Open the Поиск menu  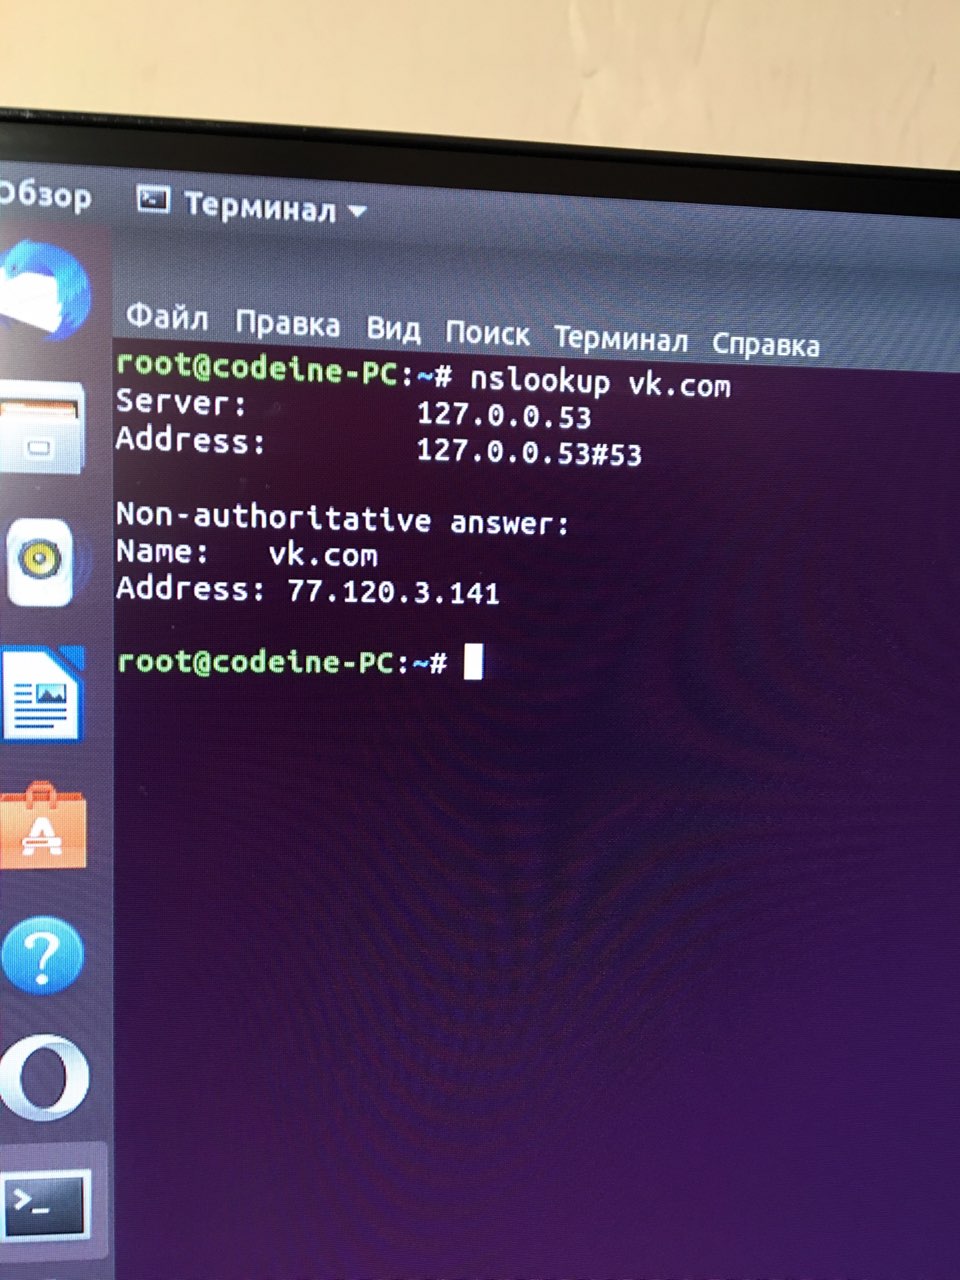[487, 332]
